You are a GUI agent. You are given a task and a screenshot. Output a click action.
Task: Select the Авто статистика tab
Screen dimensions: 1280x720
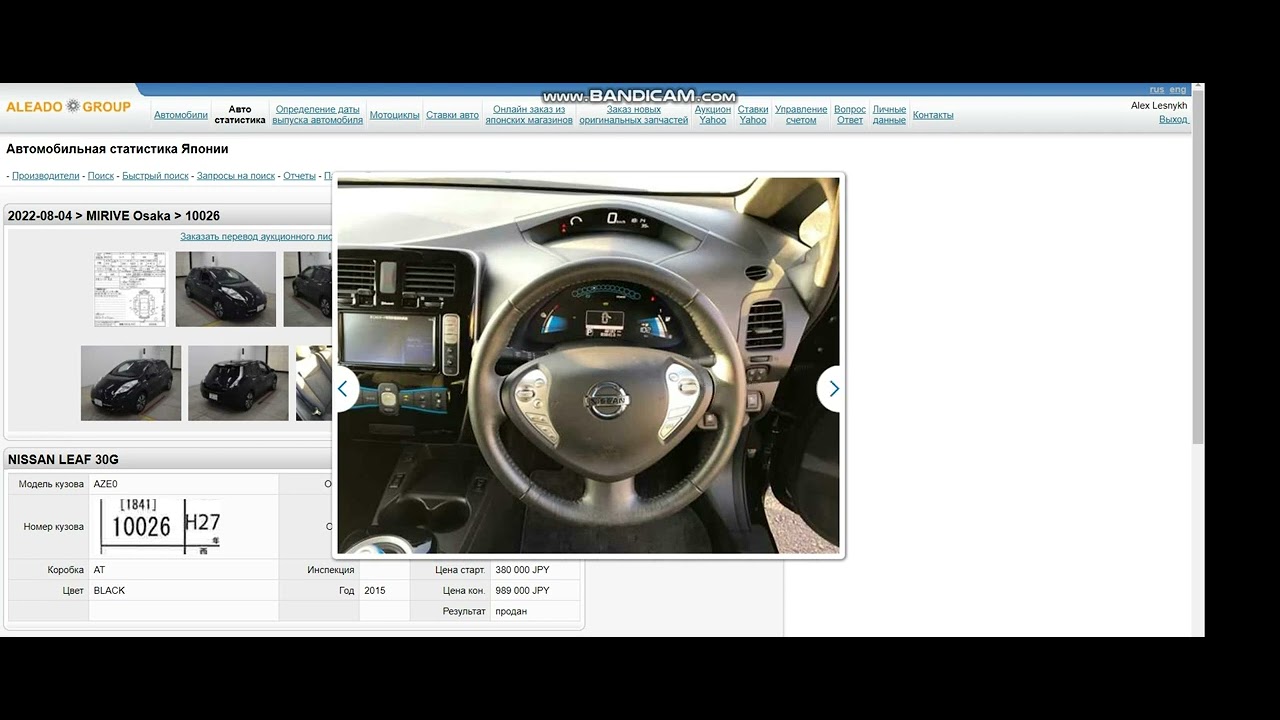click(240, 115)
